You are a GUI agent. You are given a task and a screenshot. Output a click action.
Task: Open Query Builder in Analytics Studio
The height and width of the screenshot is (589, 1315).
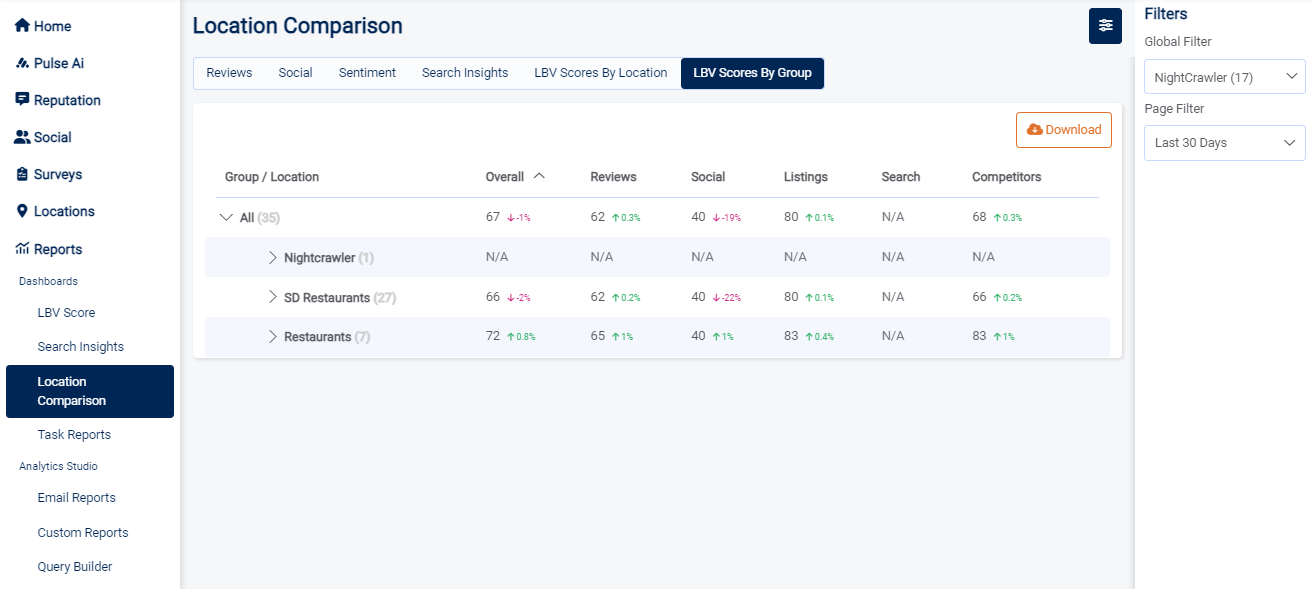click(x=75, y=567)
